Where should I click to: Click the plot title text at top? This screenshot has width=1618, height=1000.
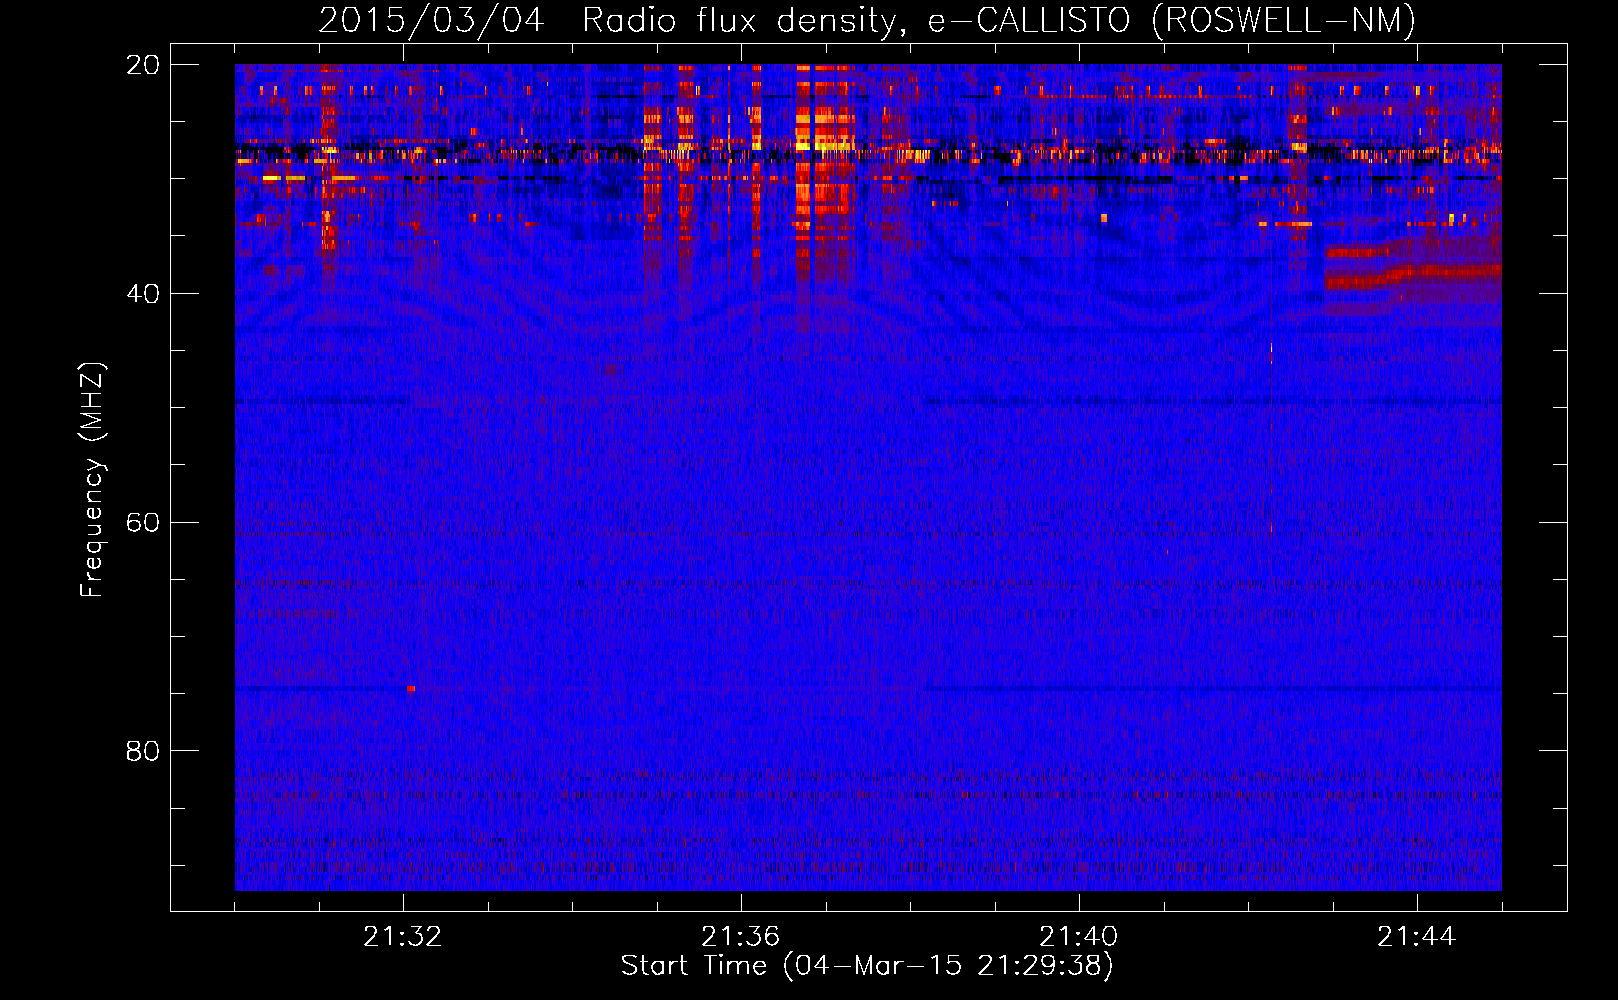(867, 20)
